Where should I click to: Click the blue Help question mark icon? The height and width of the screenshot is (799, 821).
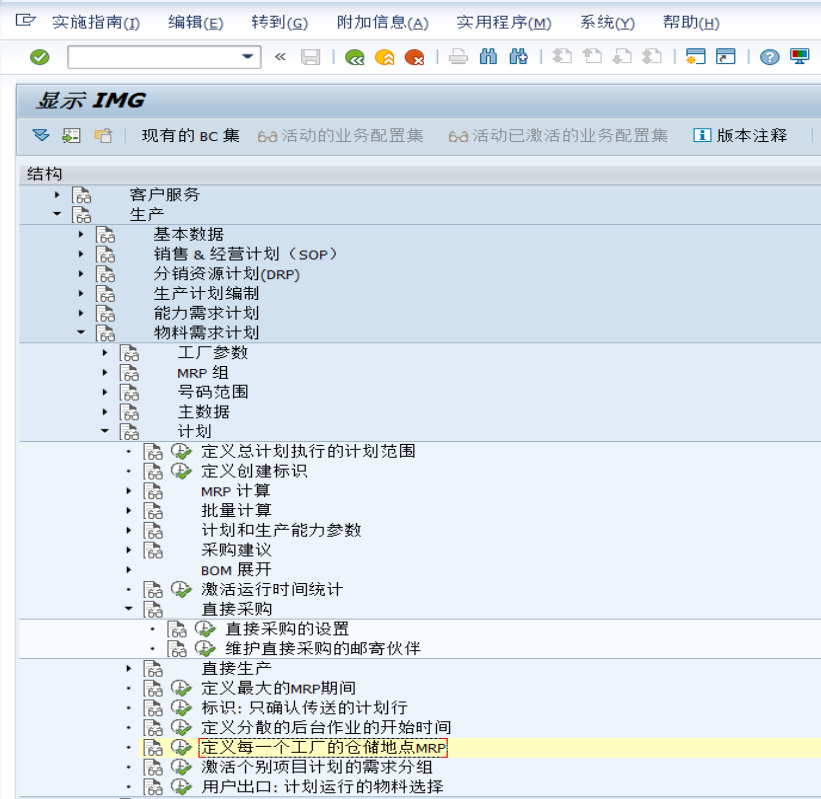point(769,57)
